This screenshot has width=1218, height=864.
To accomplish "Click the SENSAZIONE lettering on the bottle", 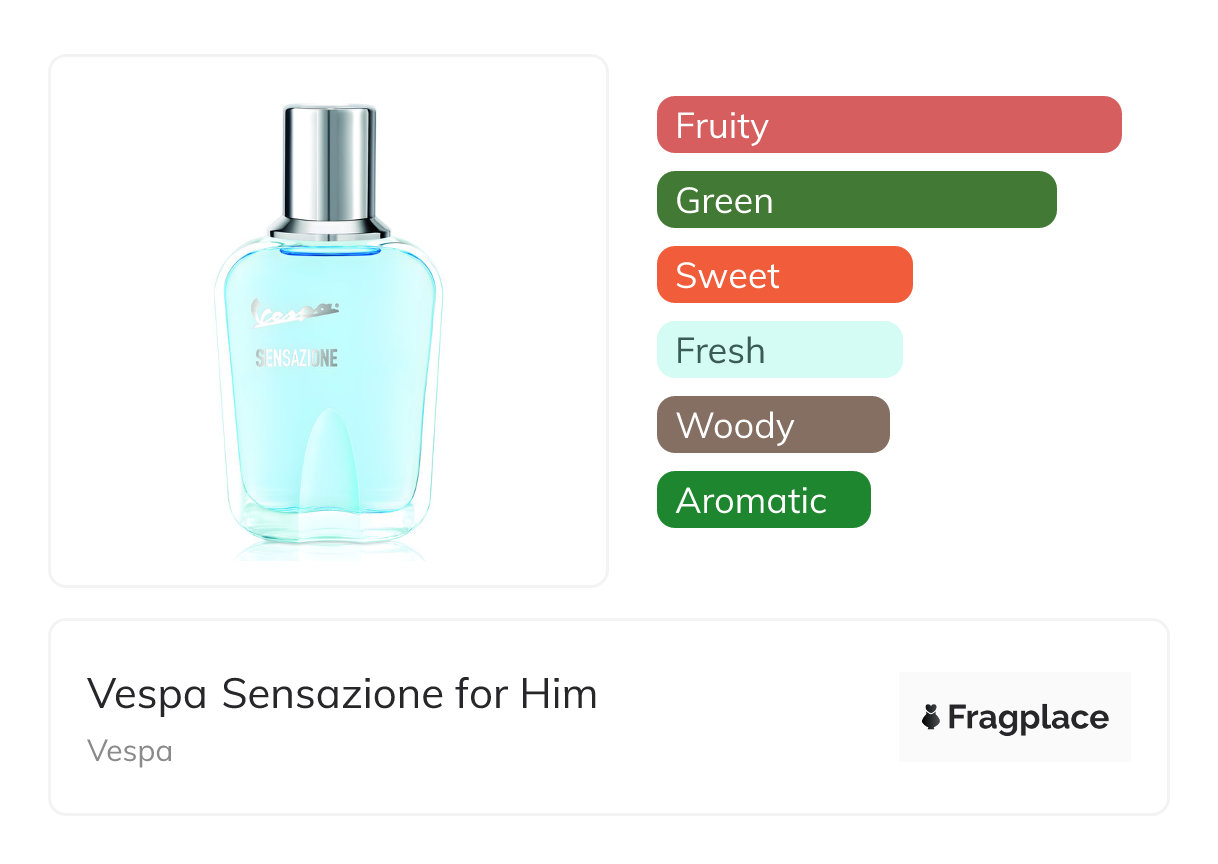I will [x=296, y=358].
